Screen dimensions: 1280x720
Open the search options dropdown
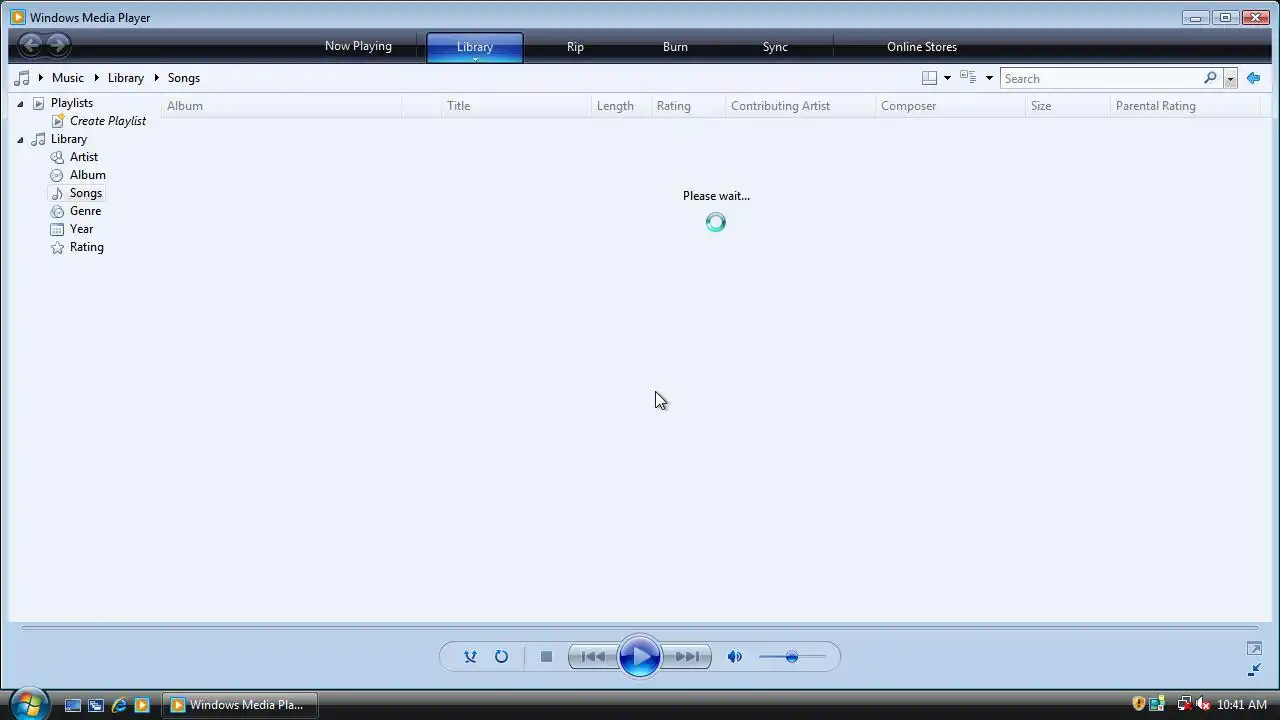(x=1231, y=78)
